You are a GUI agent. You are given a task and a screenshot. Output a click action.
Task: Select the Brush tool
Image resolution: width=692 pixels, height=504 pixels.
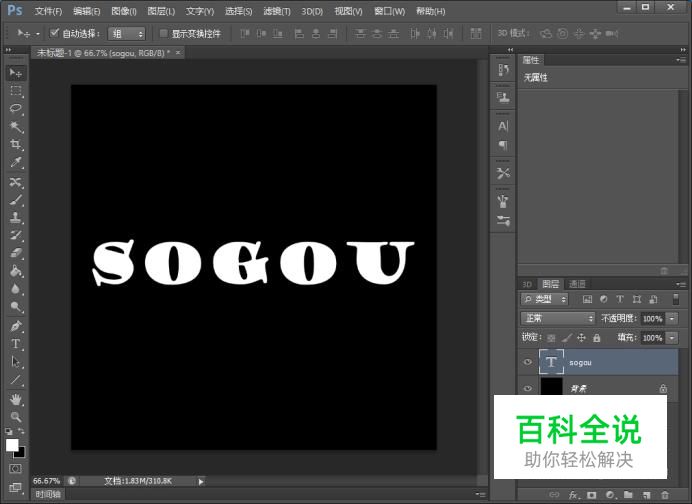(16, 199)
